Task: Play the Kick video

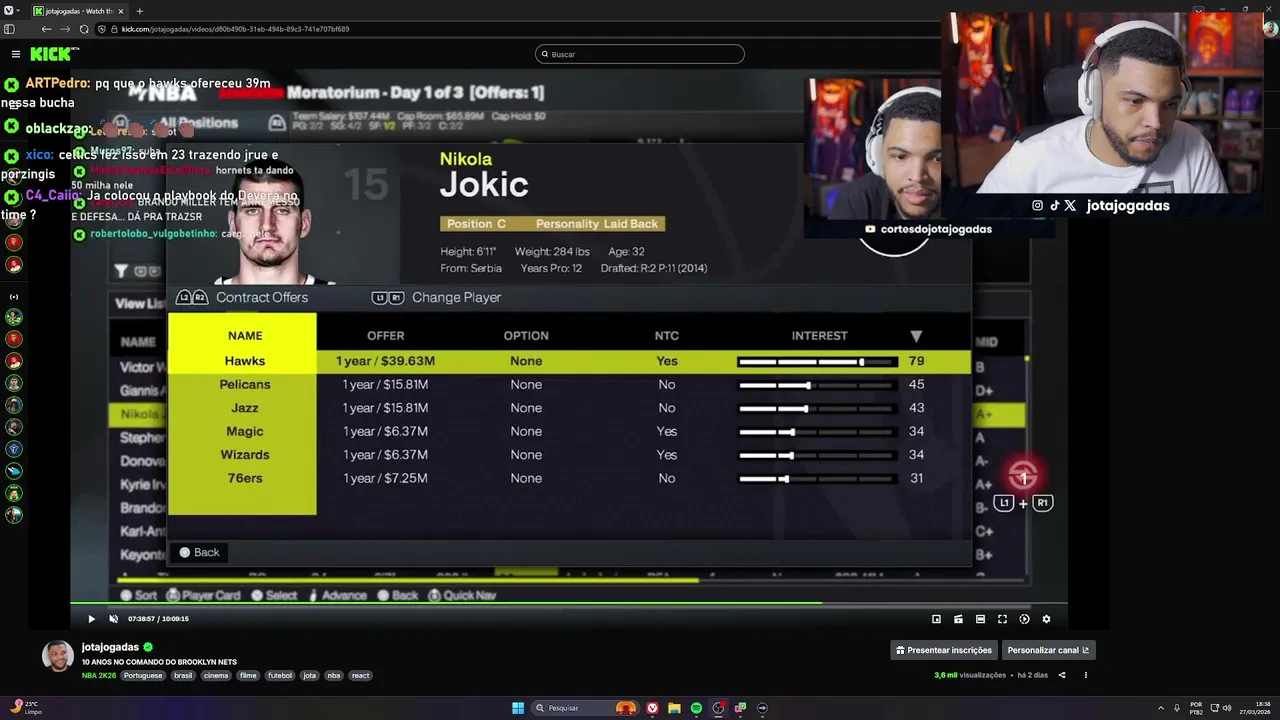Action: (91, 619)
